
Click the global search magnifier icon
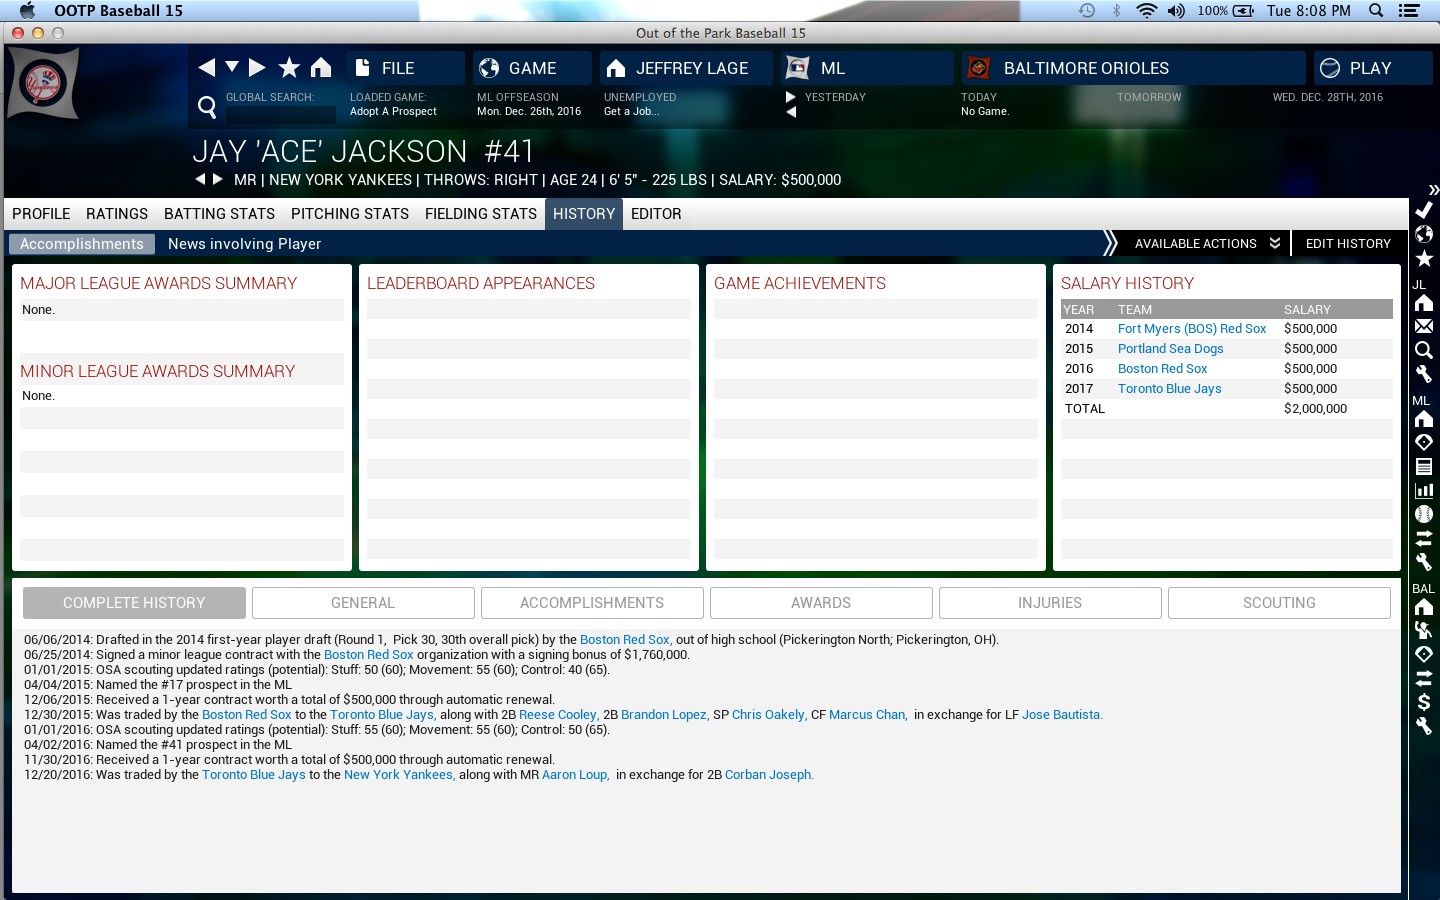click(x=207, y=107)
